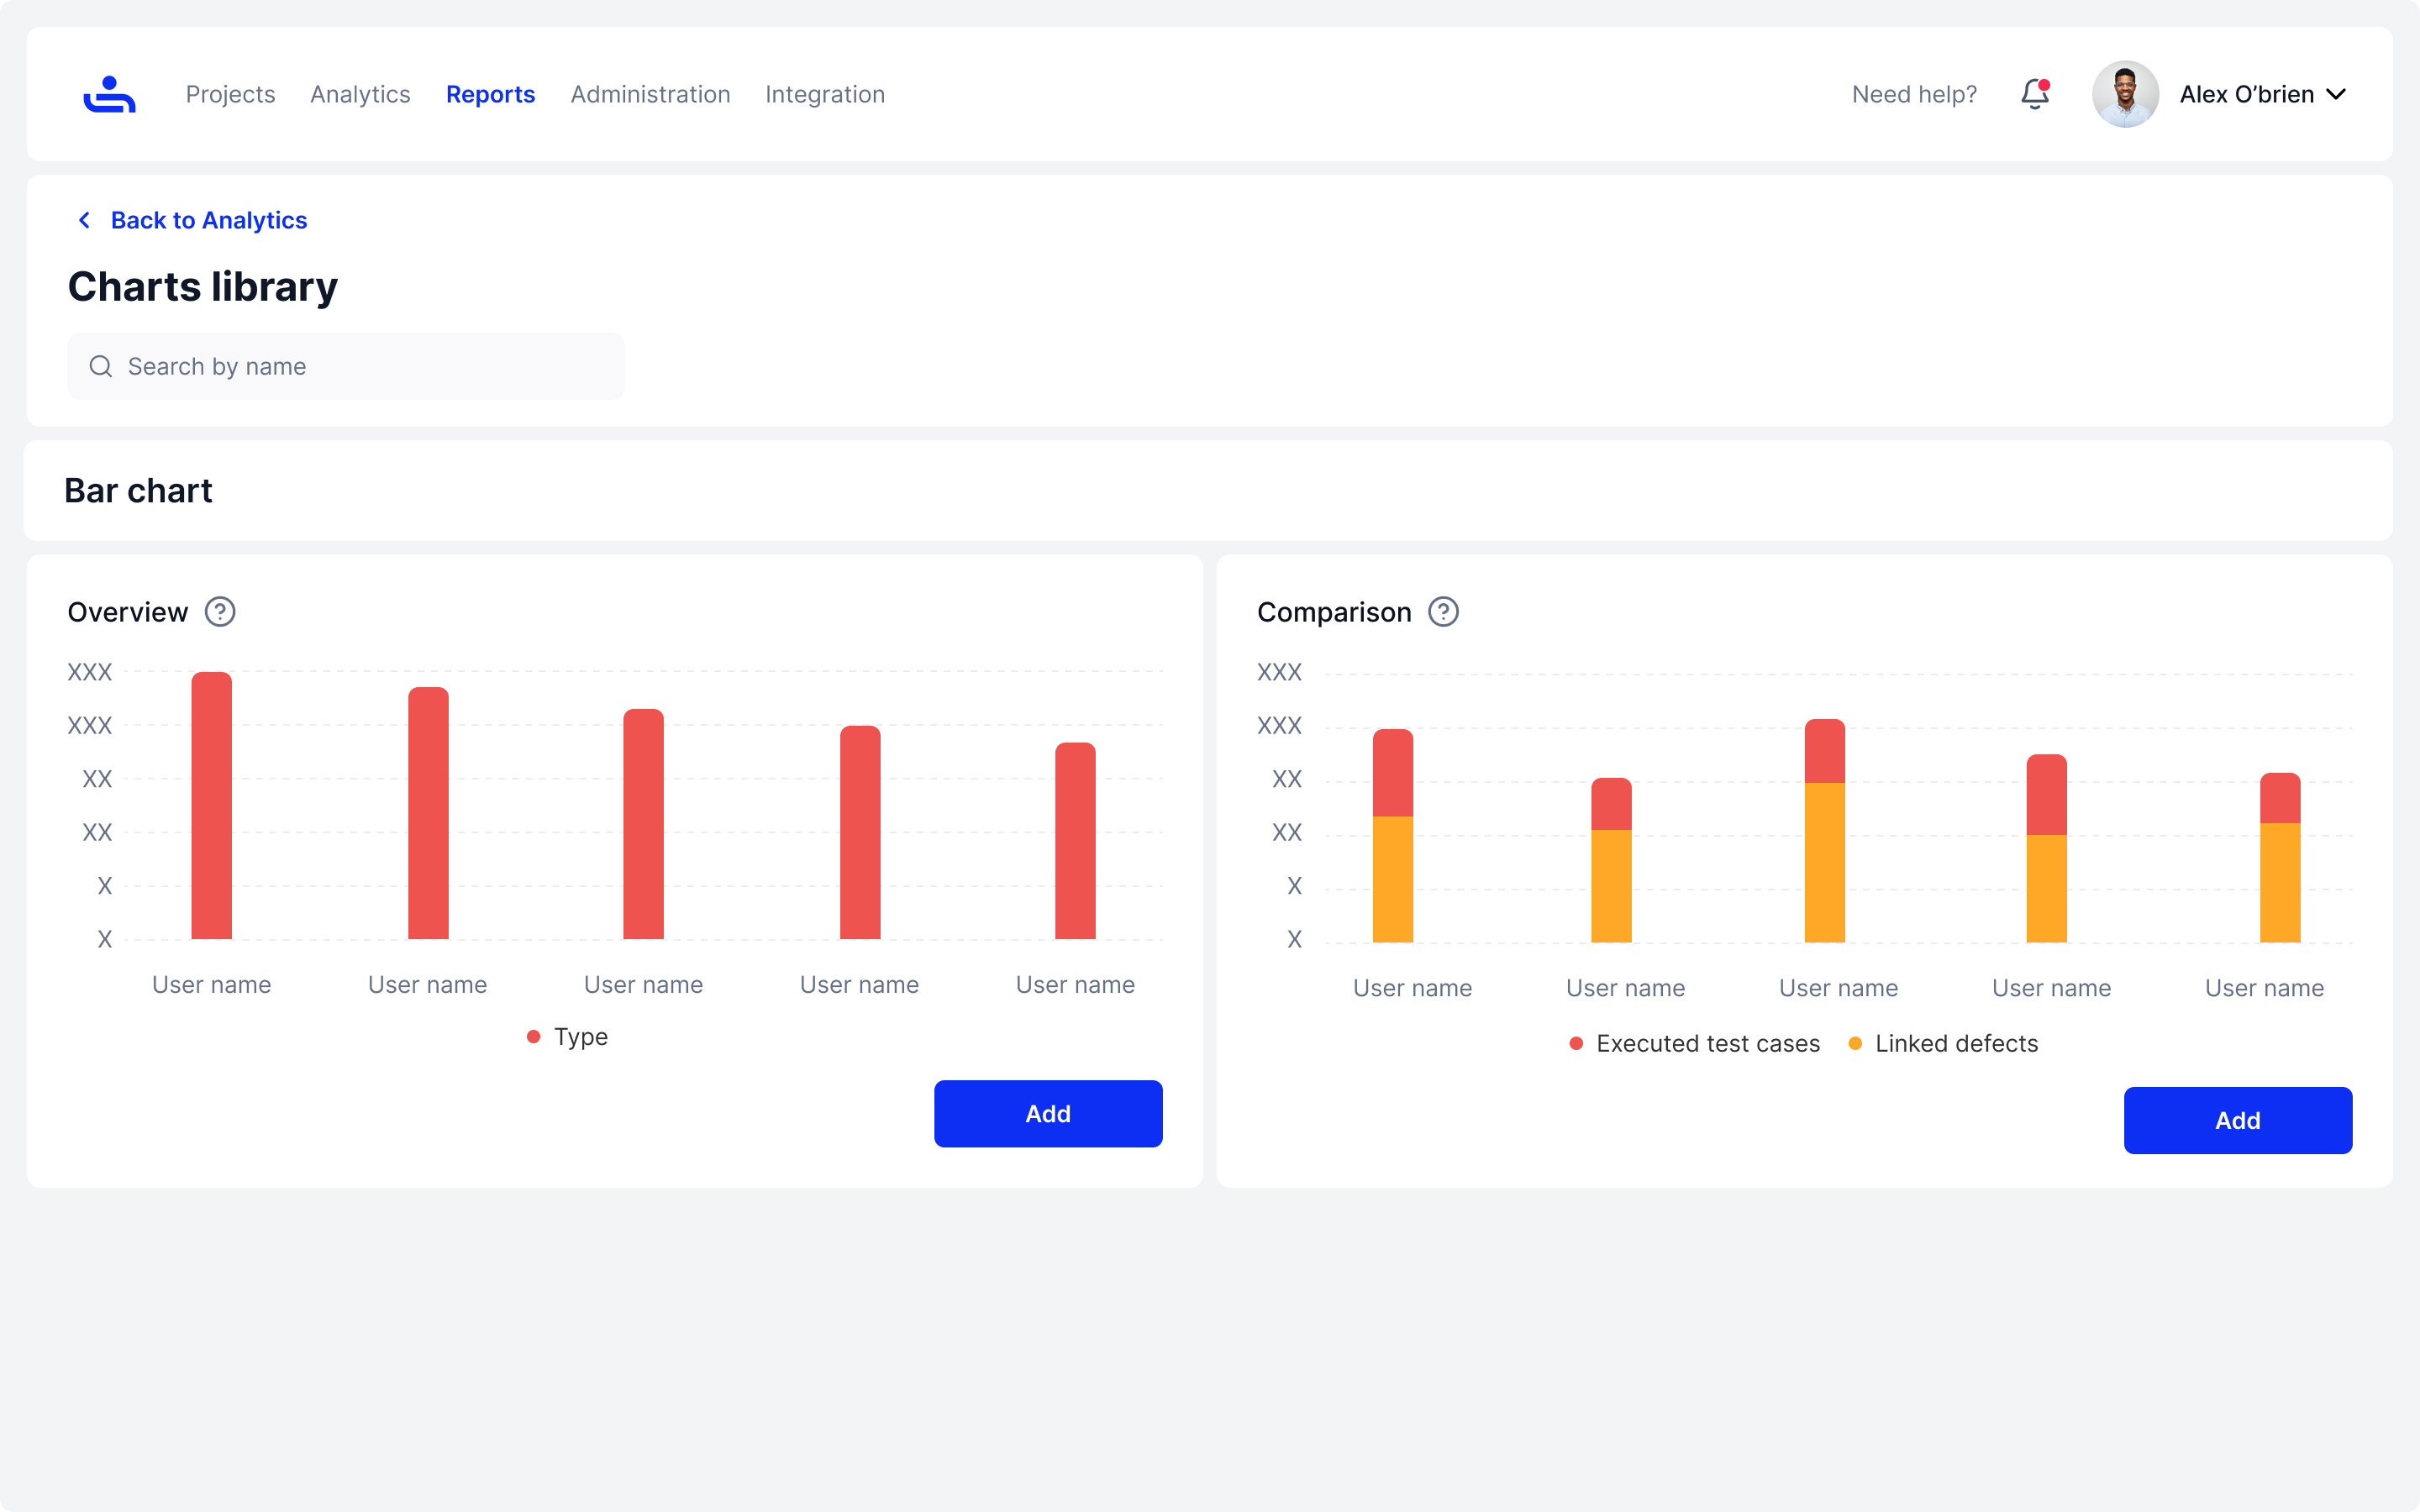Screen dimensions: 2420x1512
Task: Click the search magnifier icon
Action: (x=101, y=366)
